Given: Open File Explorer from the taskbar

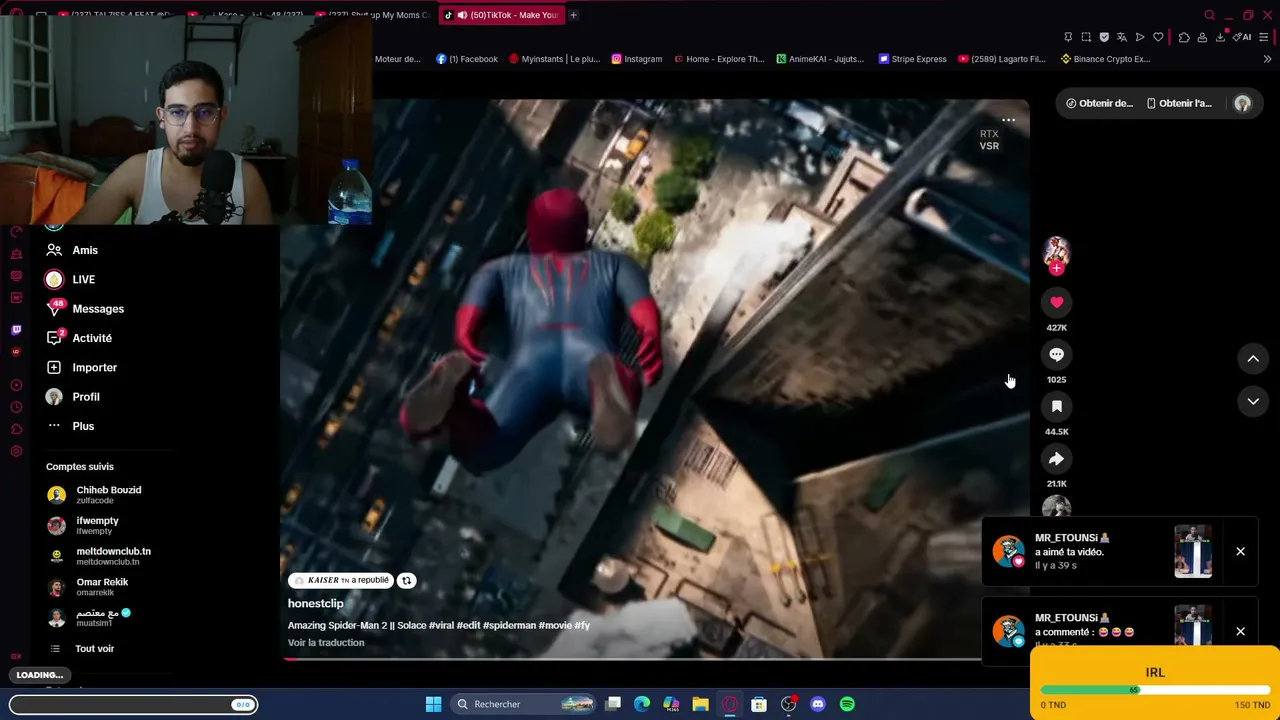Looking at the screenshot, I should [701, 704].
